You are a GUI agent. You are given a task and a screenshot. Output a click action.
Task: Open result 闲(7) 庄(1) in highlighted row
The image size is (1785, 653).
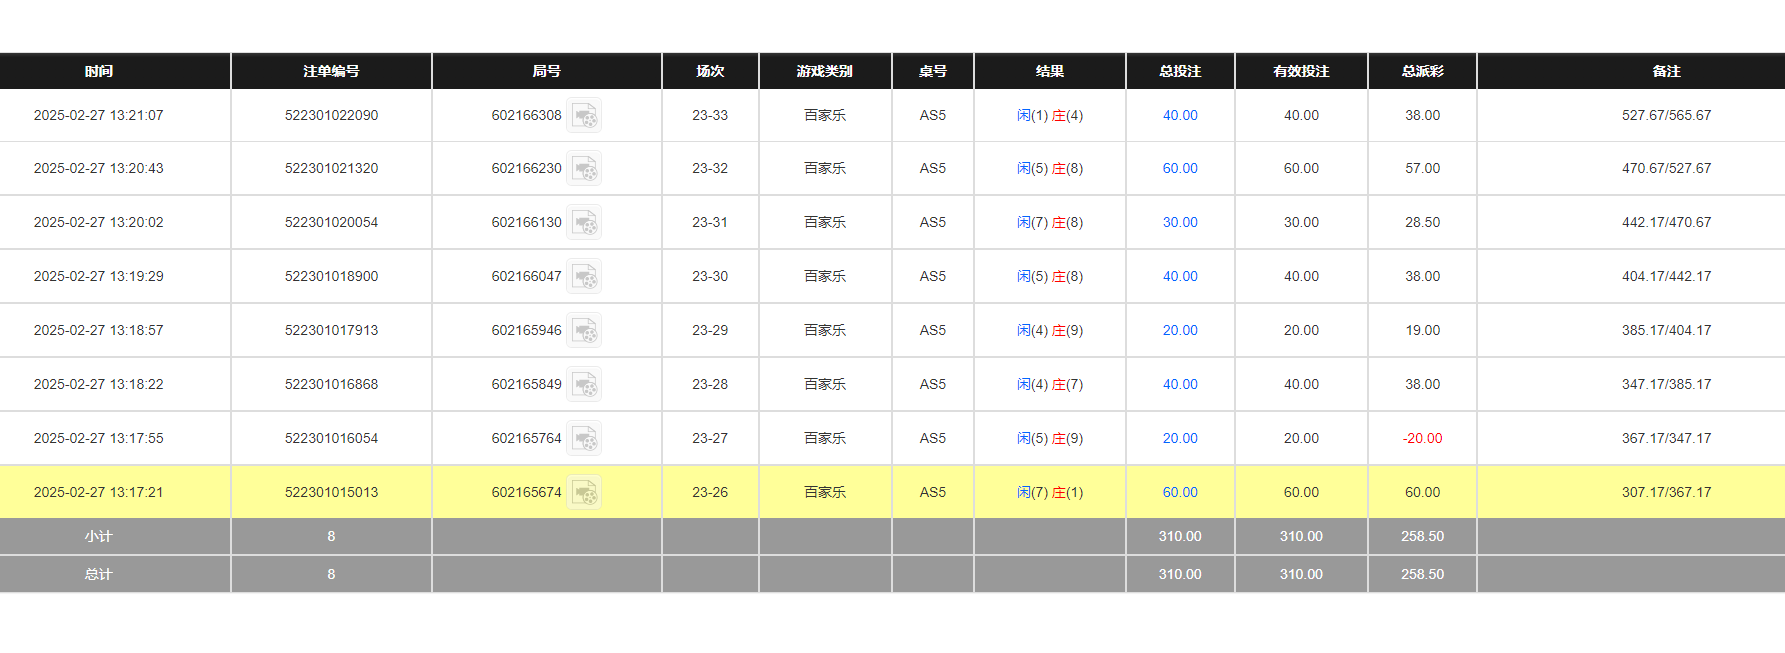tap(1049, 493)
